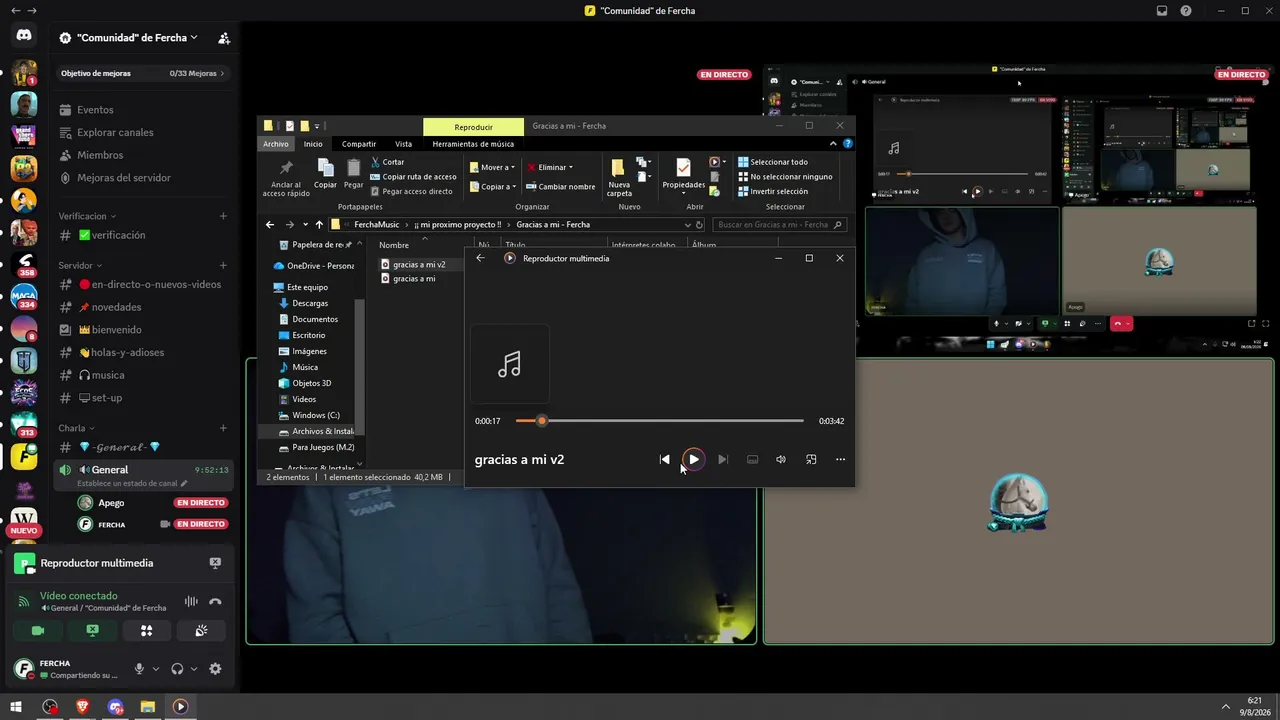Viewport: 1280px width, 720px height.
Task: Seek along the media player progress bar
Action: click(x=660, y=421)
